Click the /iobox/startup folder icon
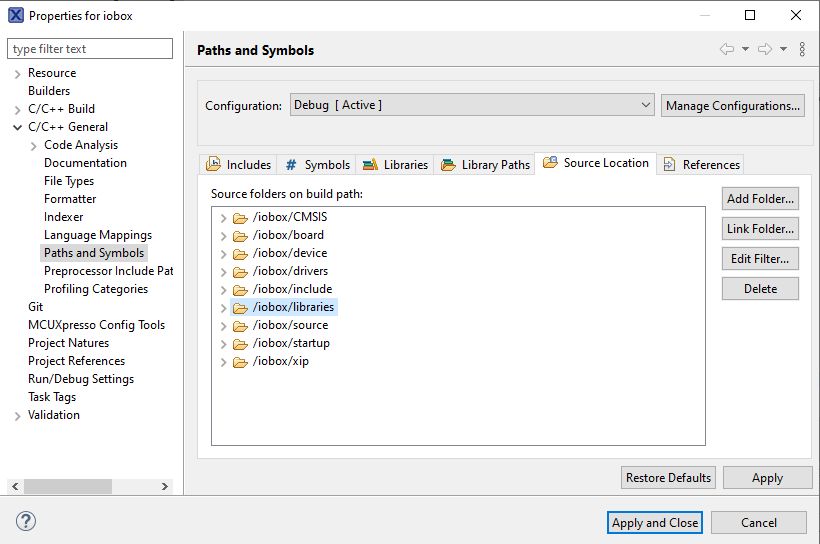 point(240,344)
